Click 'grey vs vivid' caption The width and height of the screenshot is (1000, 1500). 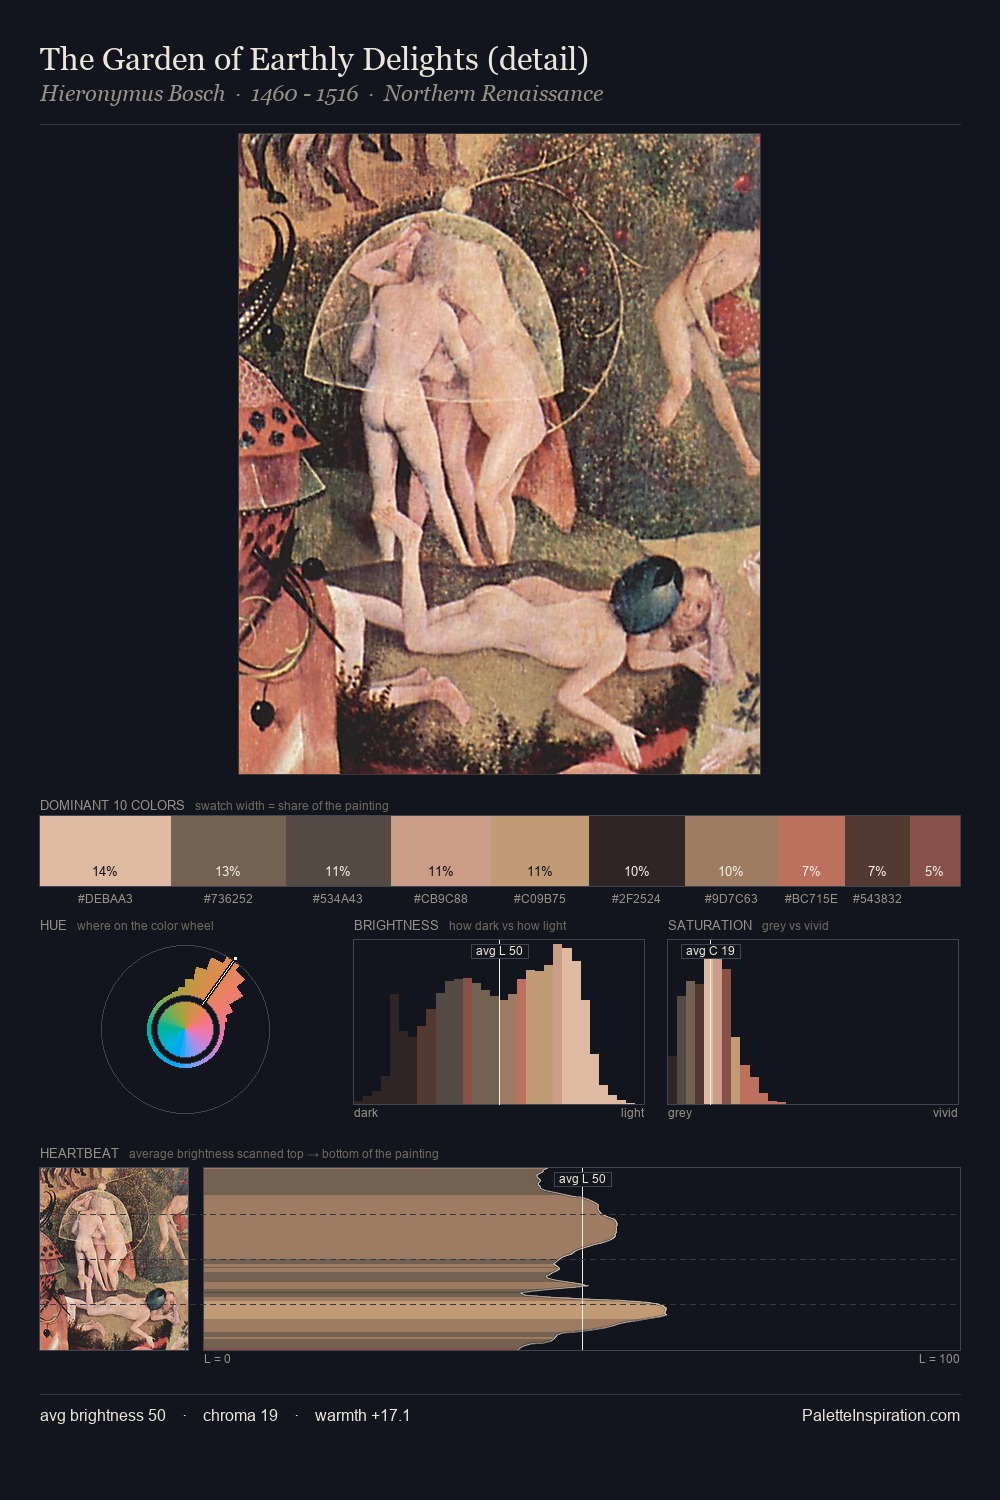coord(795,925)
